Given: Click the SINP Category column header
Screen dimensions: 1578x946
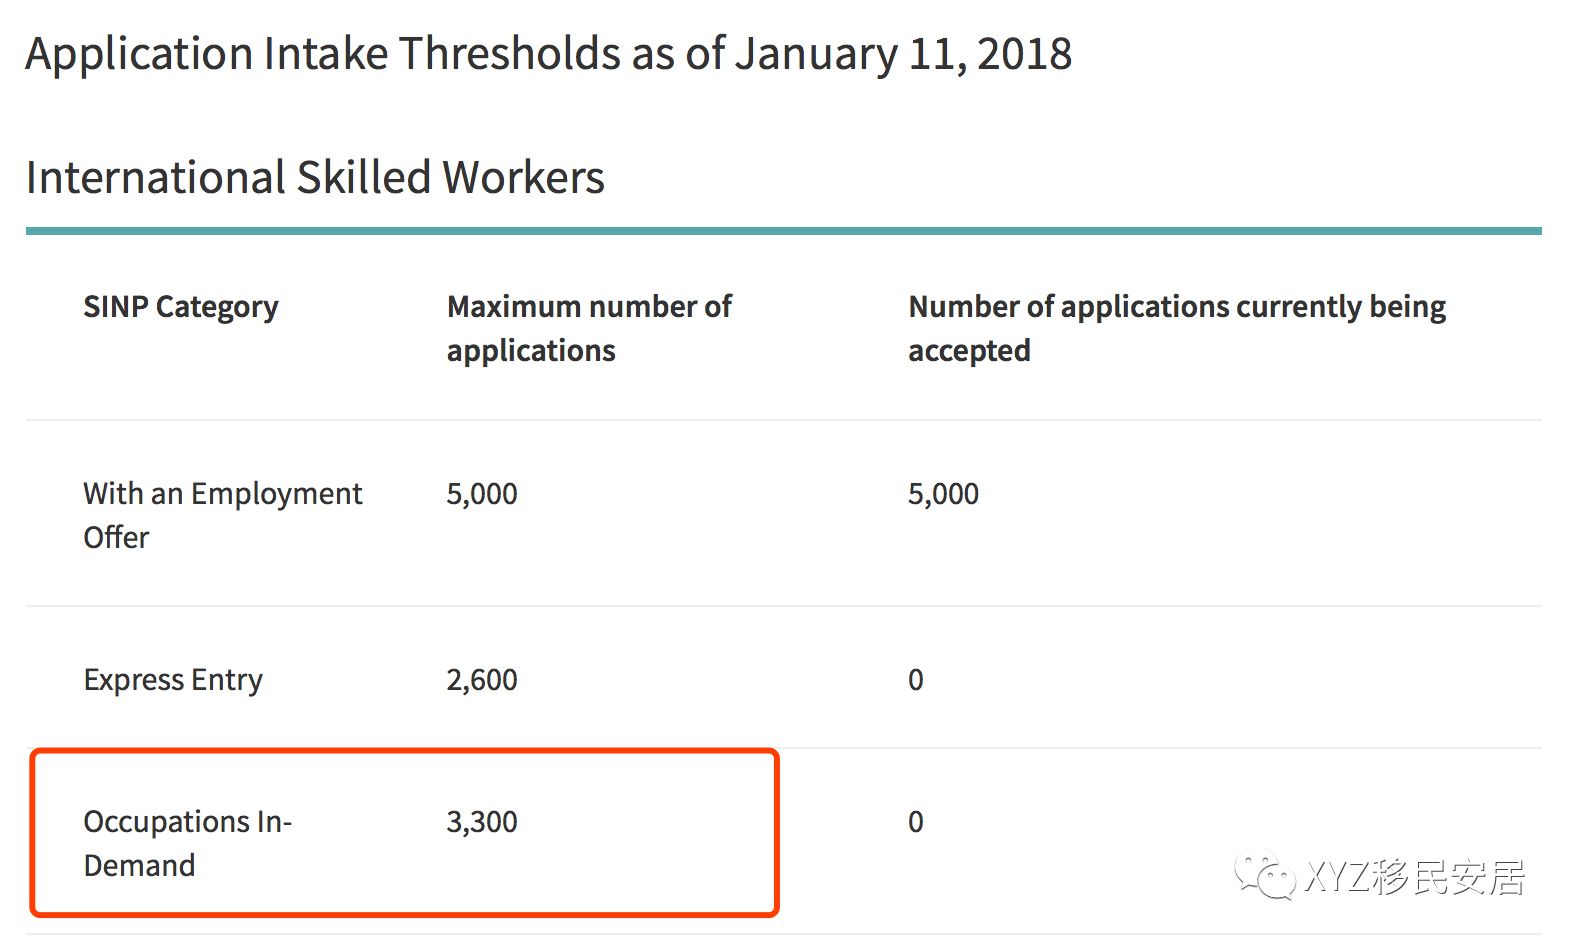Looking at the screenshot, I should (181, 307).
